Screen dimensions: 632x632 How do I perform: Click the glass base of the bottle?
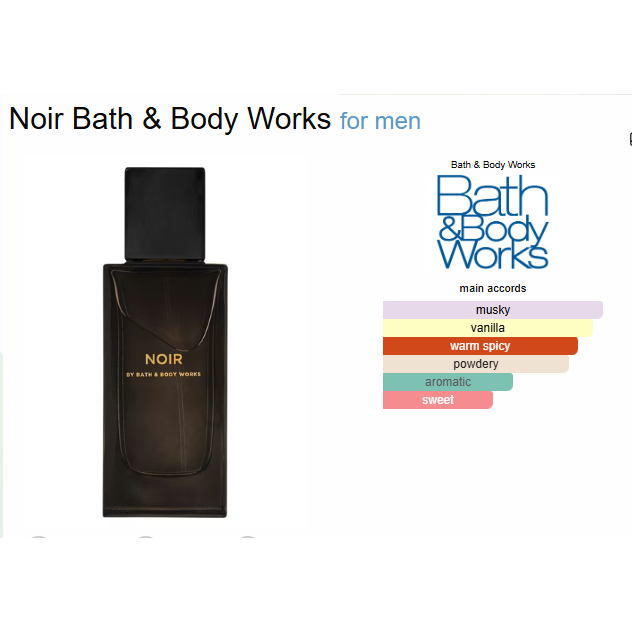point(165,496)
